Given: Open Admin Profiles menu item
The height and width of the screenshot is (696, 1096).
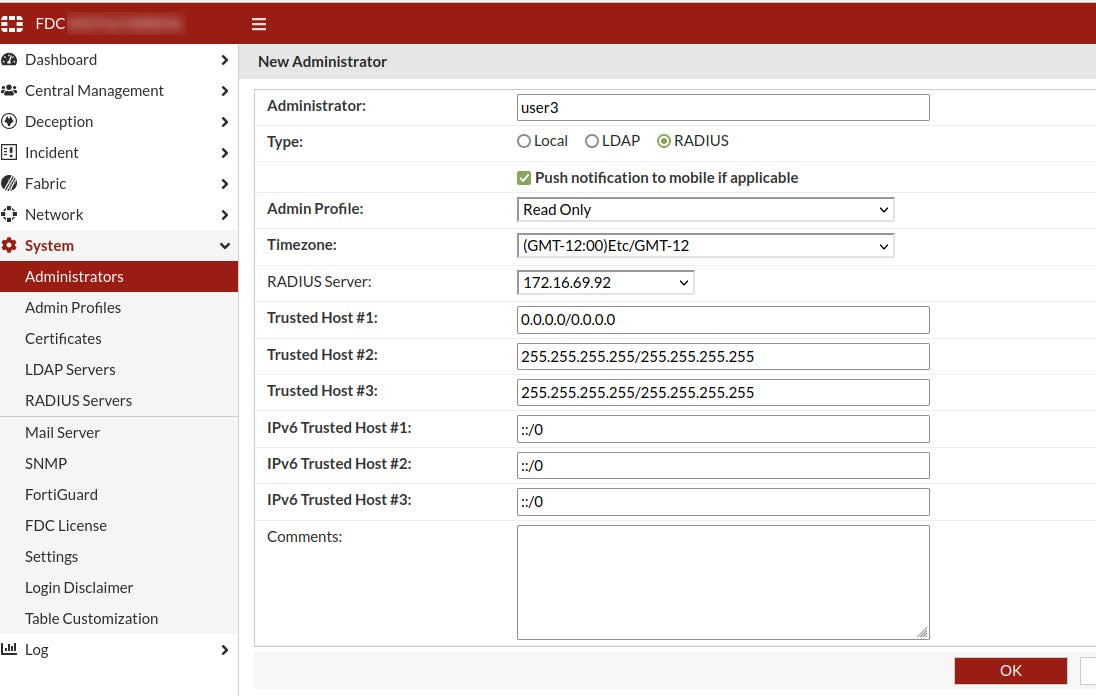Looking at the screenshot, I should click(73, 308).
